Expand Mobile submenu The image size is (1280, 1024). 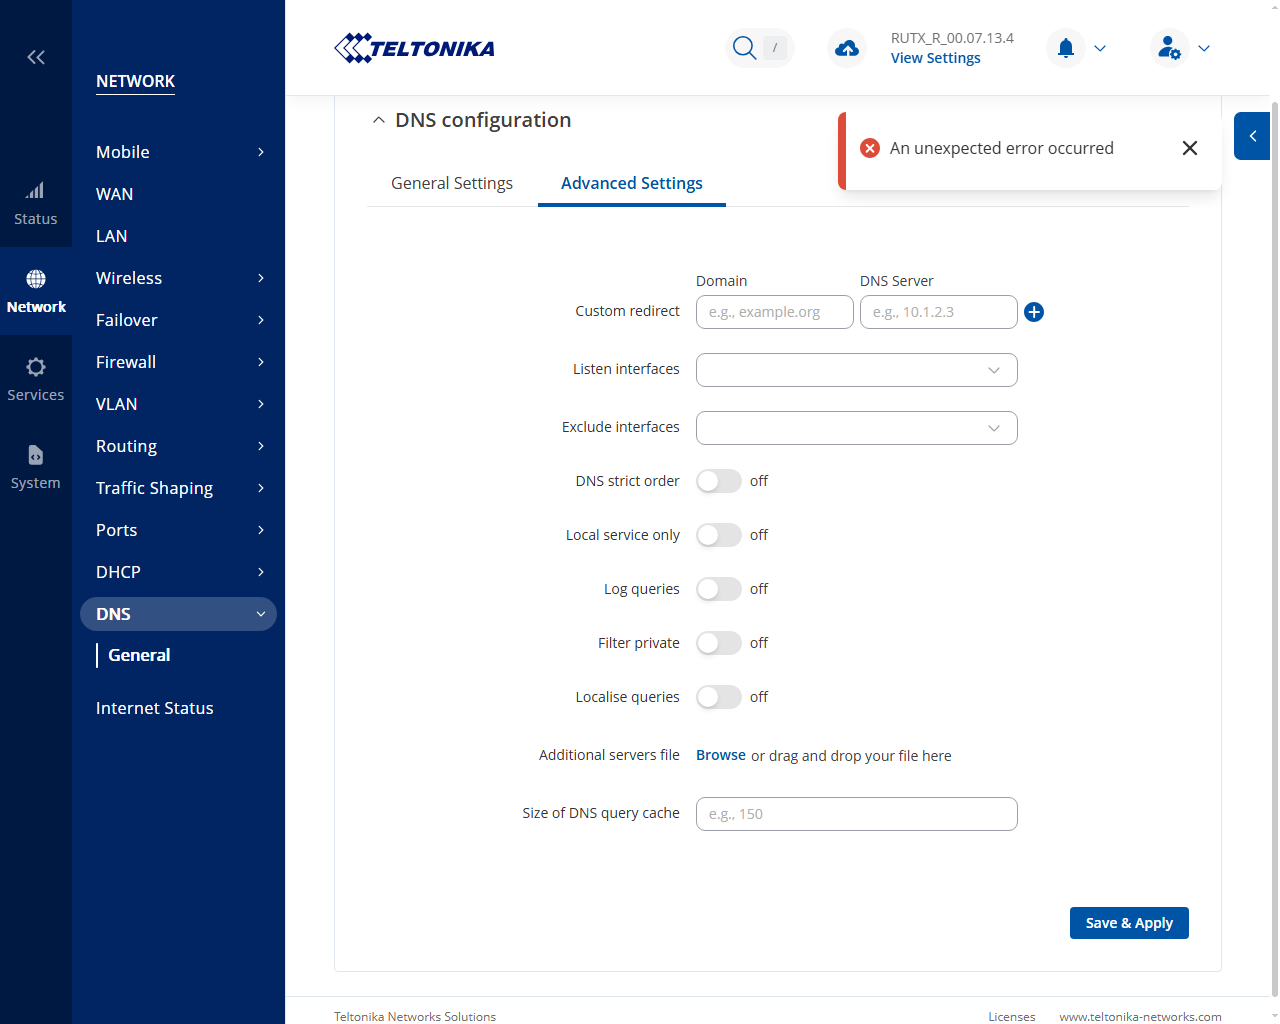261,152
